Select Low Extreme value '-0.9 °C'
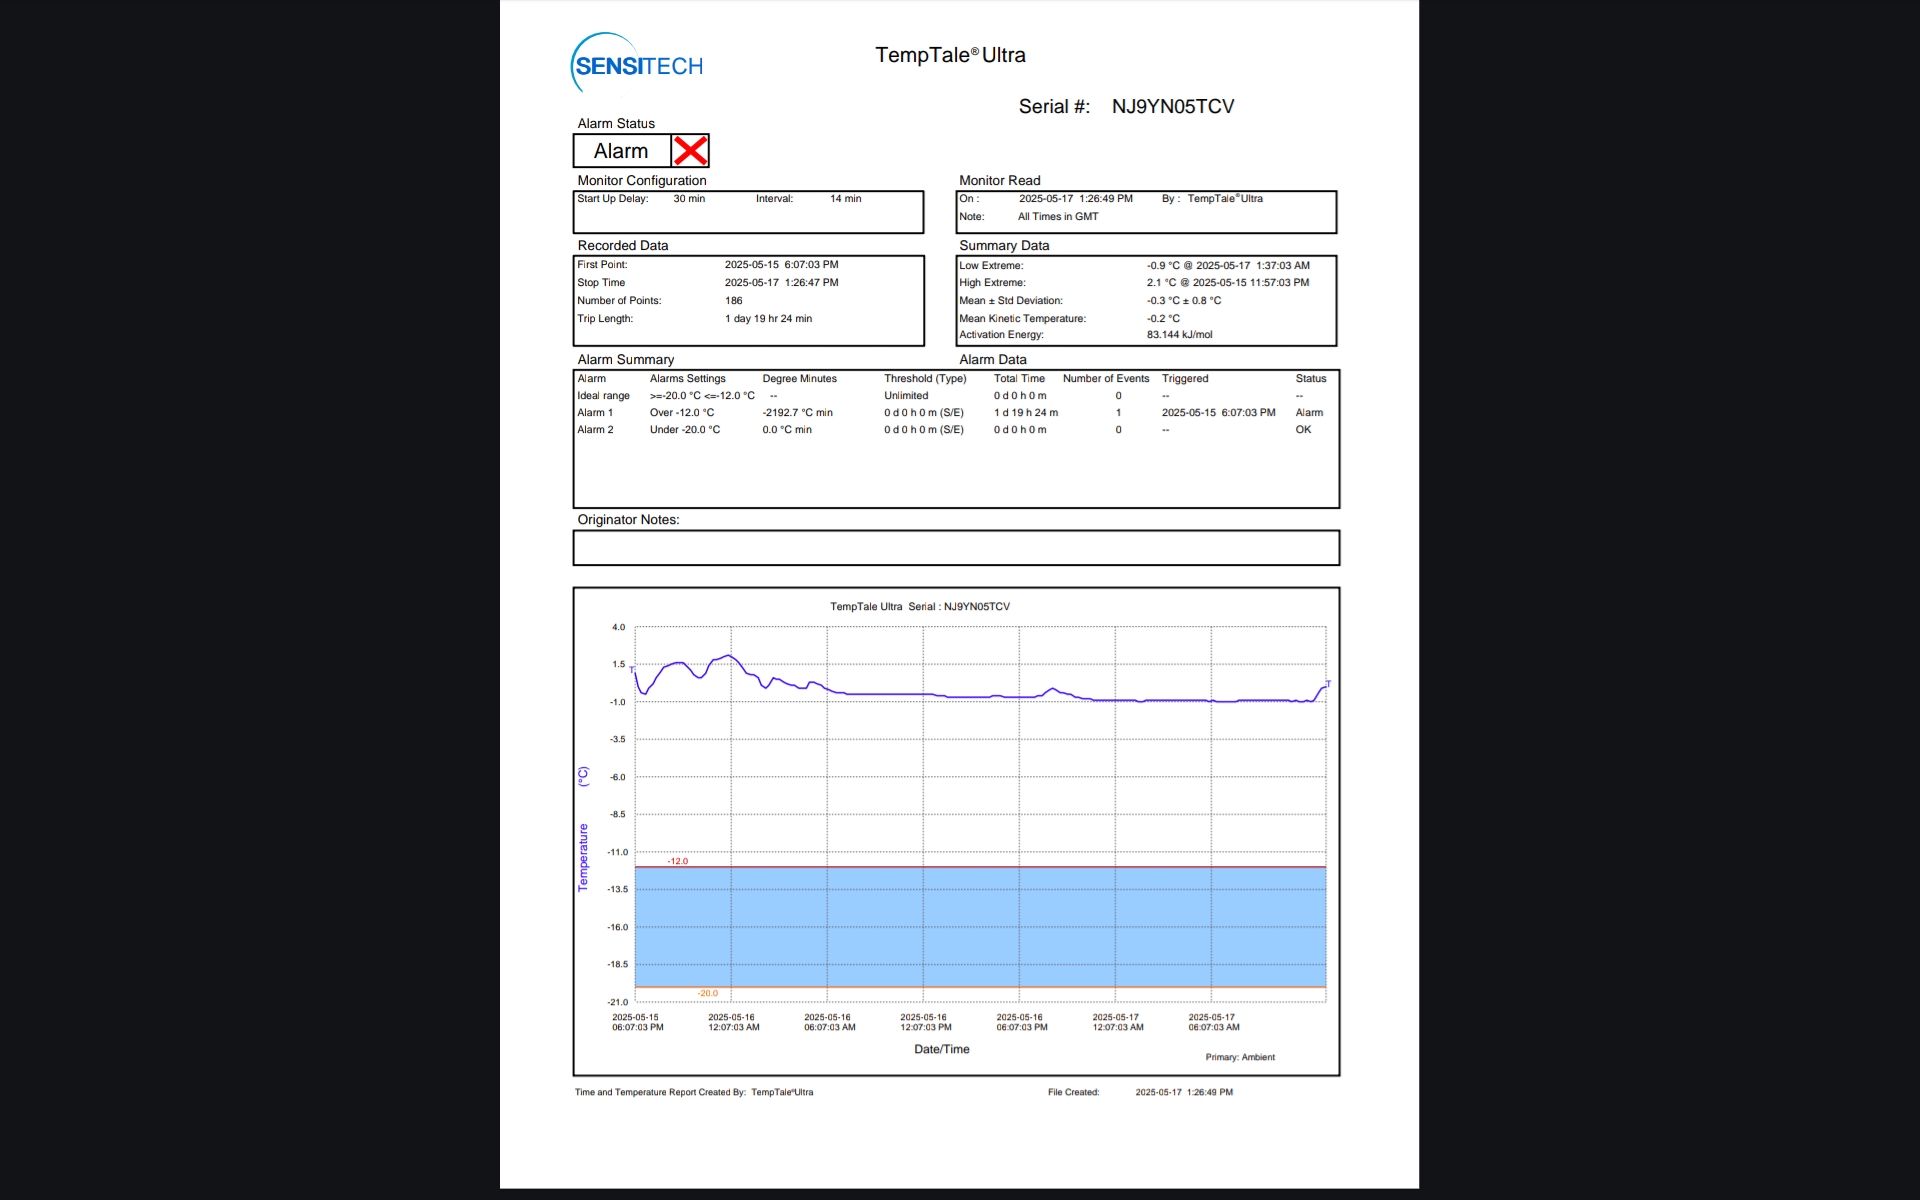The image size is (1920, 1200). tap(1163, 266)
